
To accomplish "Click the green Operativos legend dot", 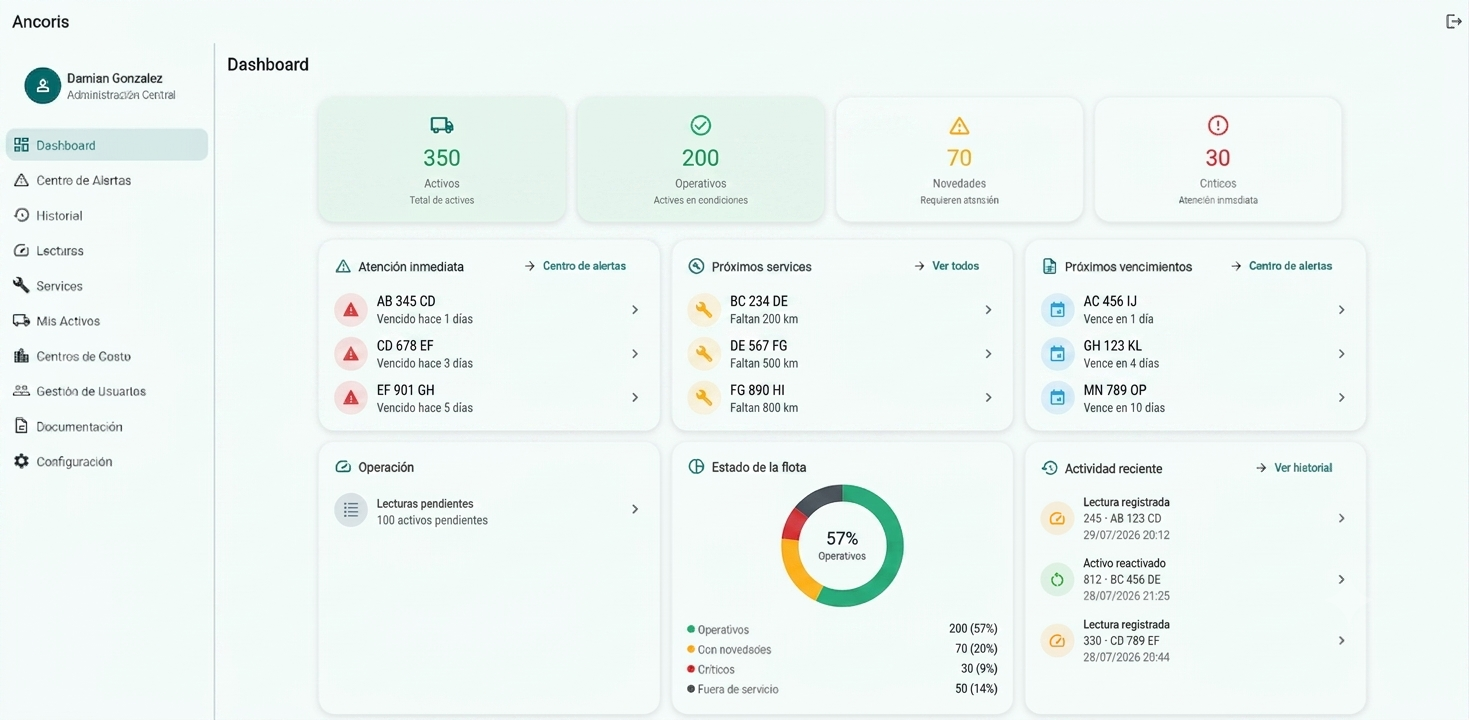I will [691, 629].
